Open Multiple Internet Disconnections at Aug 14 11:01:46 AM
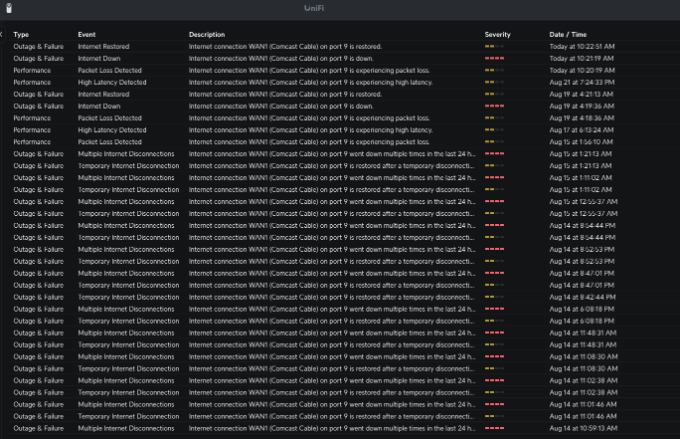The image size is (680, 439). click(126, 404)
